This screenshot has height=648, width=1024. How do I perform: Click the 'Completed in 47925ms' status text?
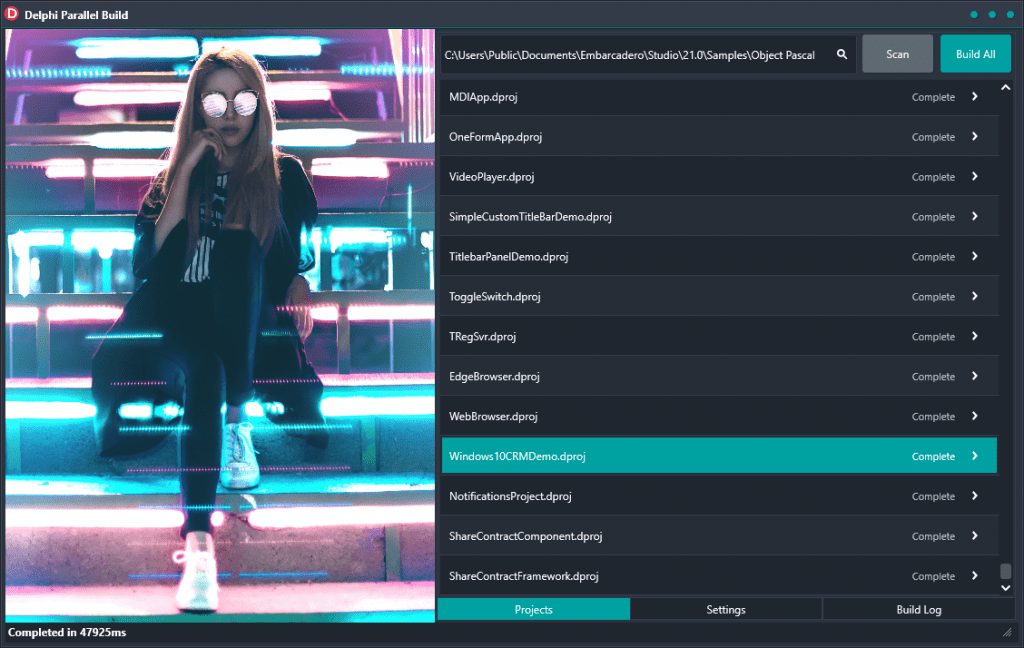(x=67, y=632)
